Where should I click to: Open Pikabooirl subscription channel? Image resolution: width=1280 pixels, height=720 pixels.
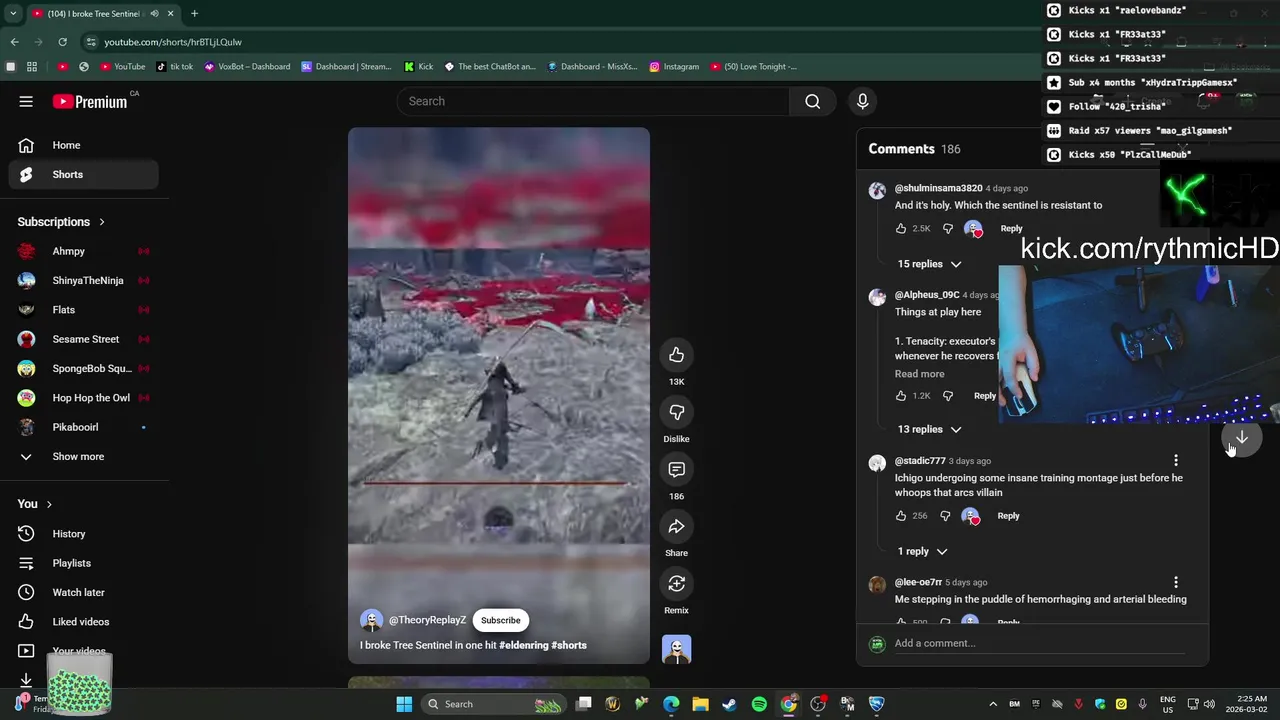pyautogui.click(x=84, y=427)
